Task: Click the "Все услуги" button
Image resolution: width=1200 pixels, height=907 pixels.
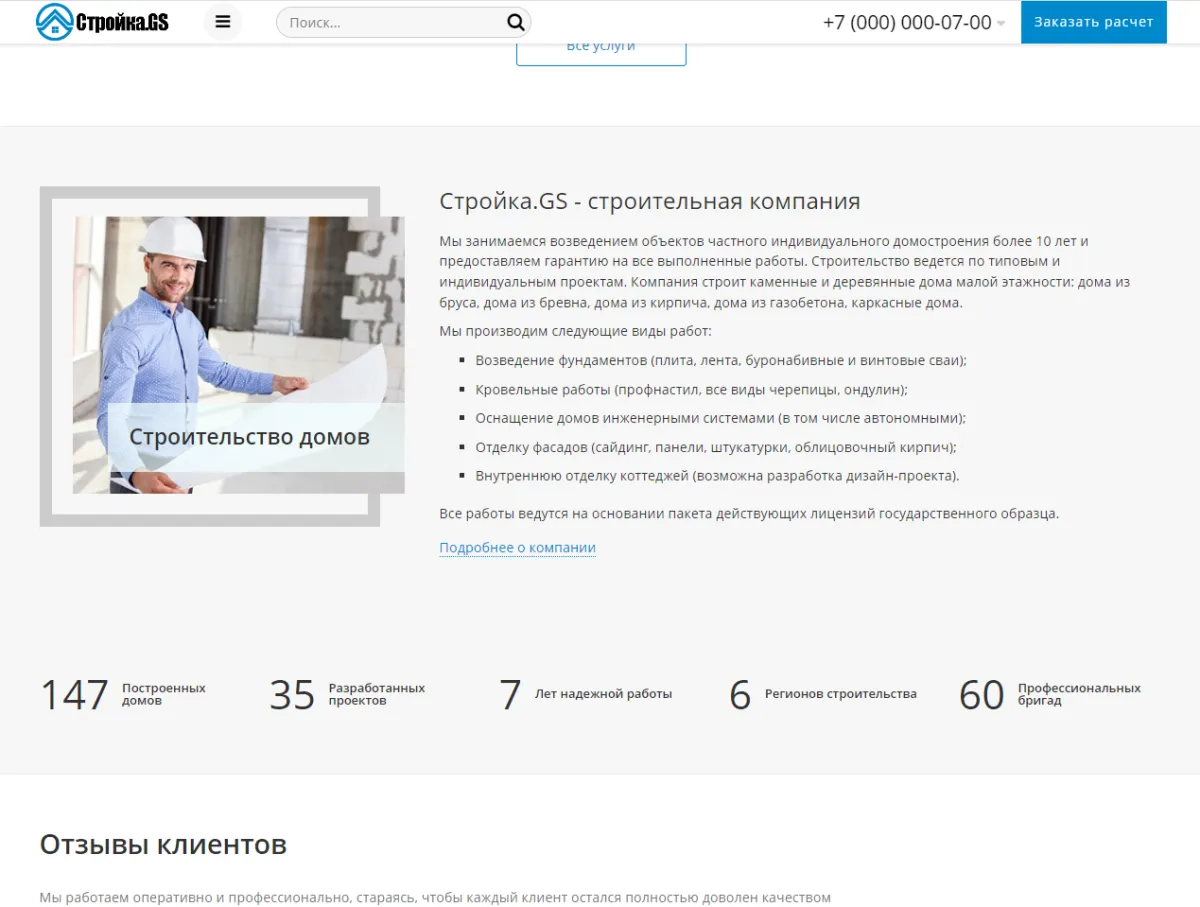Action: point(600,44)
